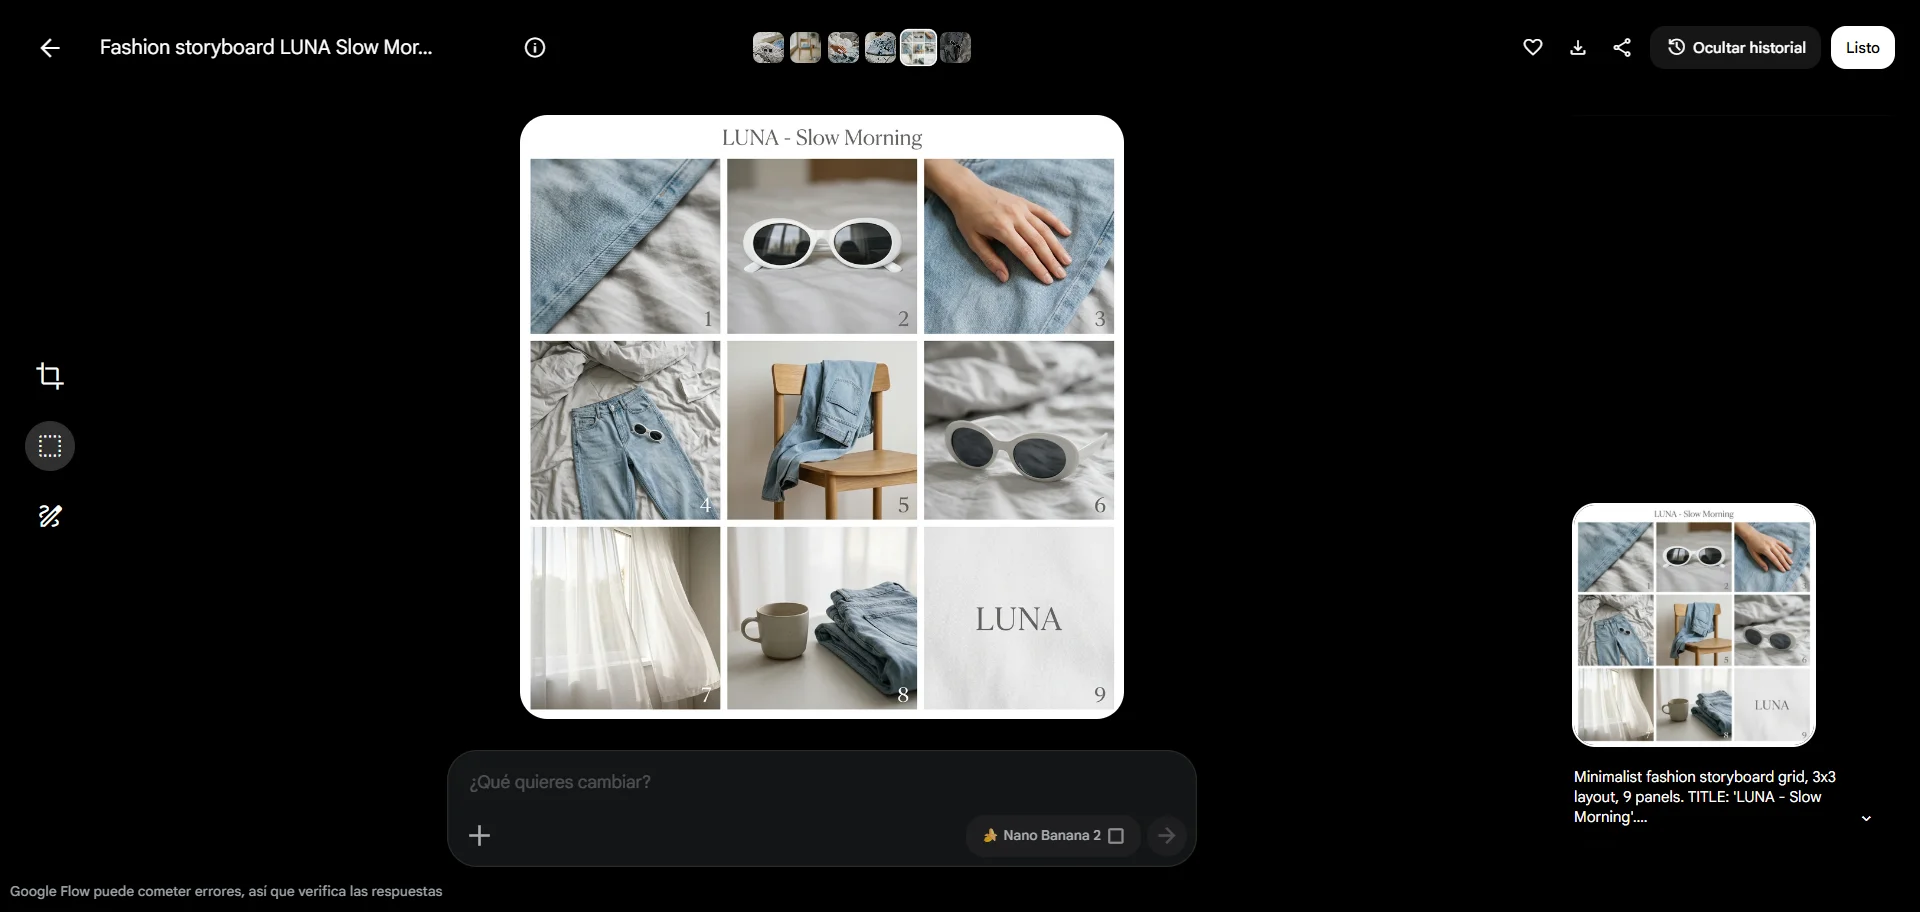Viewport: 1920px width, 912px height.
Task: Click the '¿Qué quieres cambiar?' input field
Action: pyautogui.click(x=820, y=782)
